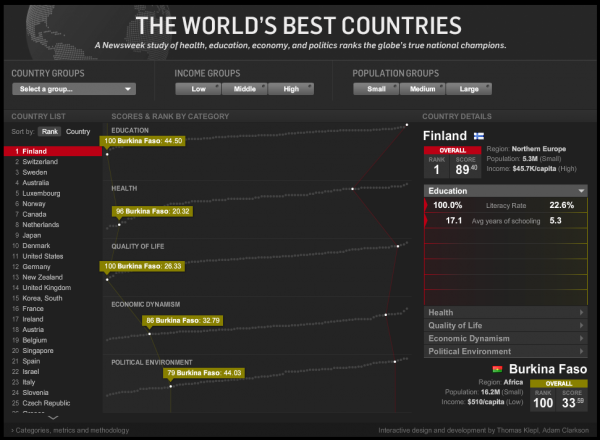Select Germany in the country list

pyautogui.click(x=53, y=267)
